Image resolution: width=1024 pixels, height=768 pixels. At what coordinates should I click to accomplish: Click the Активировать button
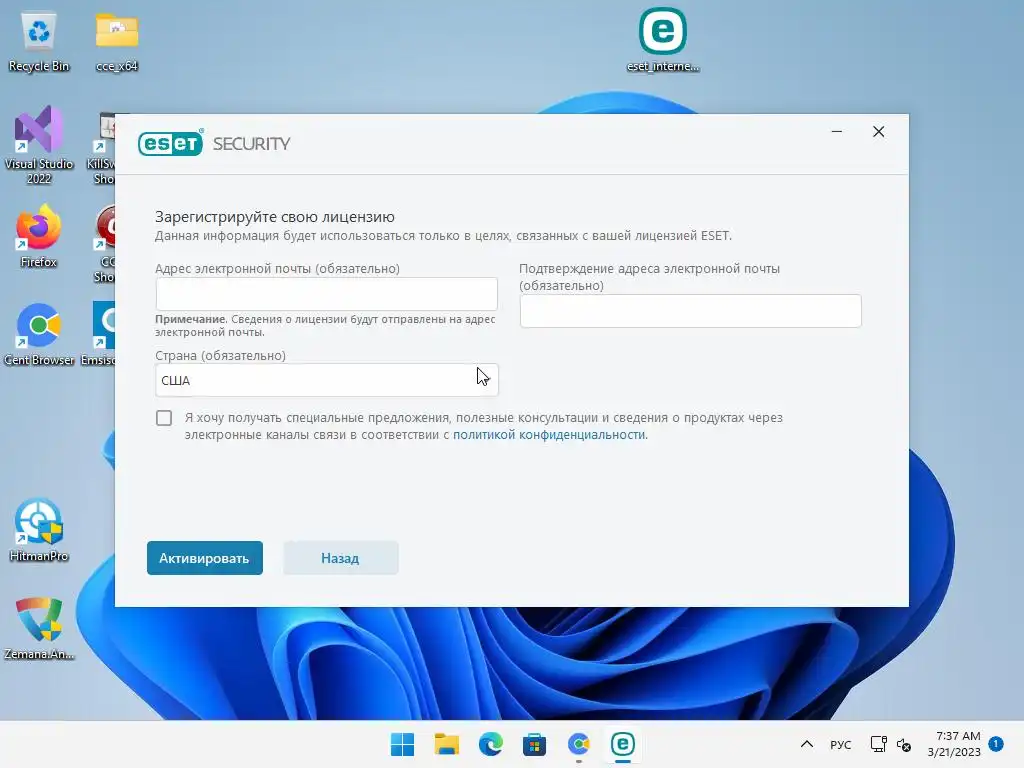[204, 558]
